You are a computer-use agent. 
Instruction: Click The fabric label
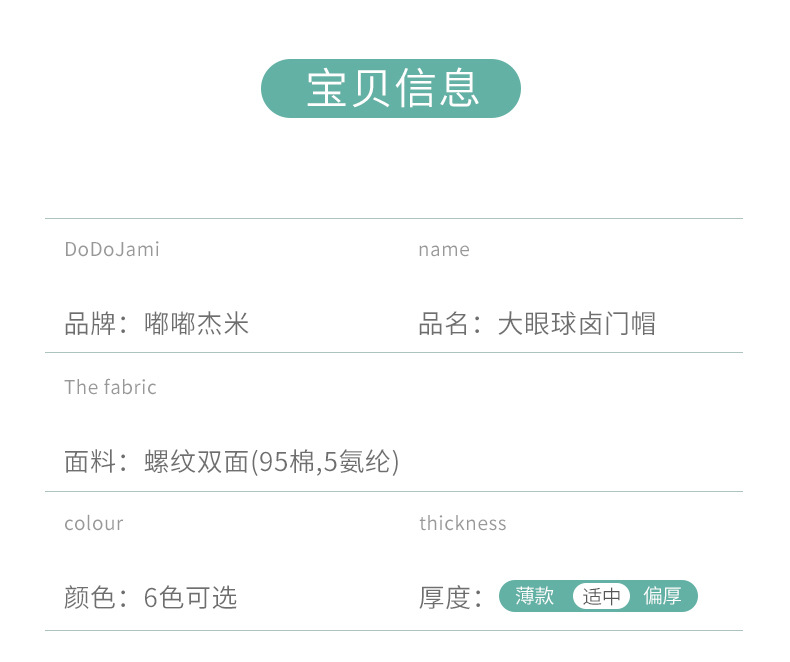(x=110, y=387)
